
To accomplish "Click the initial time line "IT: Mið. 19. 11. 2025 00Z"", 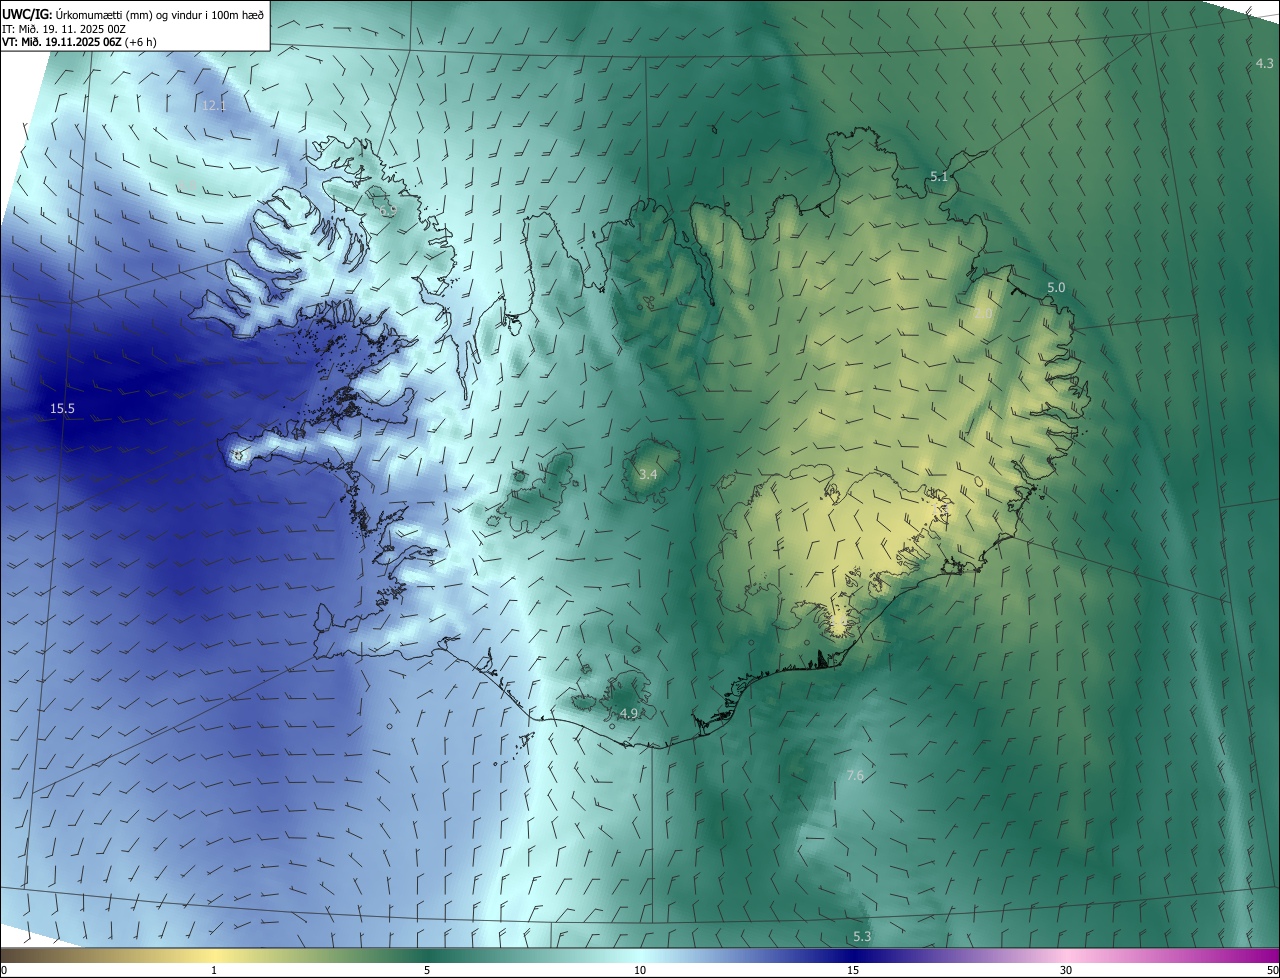I will coord(63,29).
